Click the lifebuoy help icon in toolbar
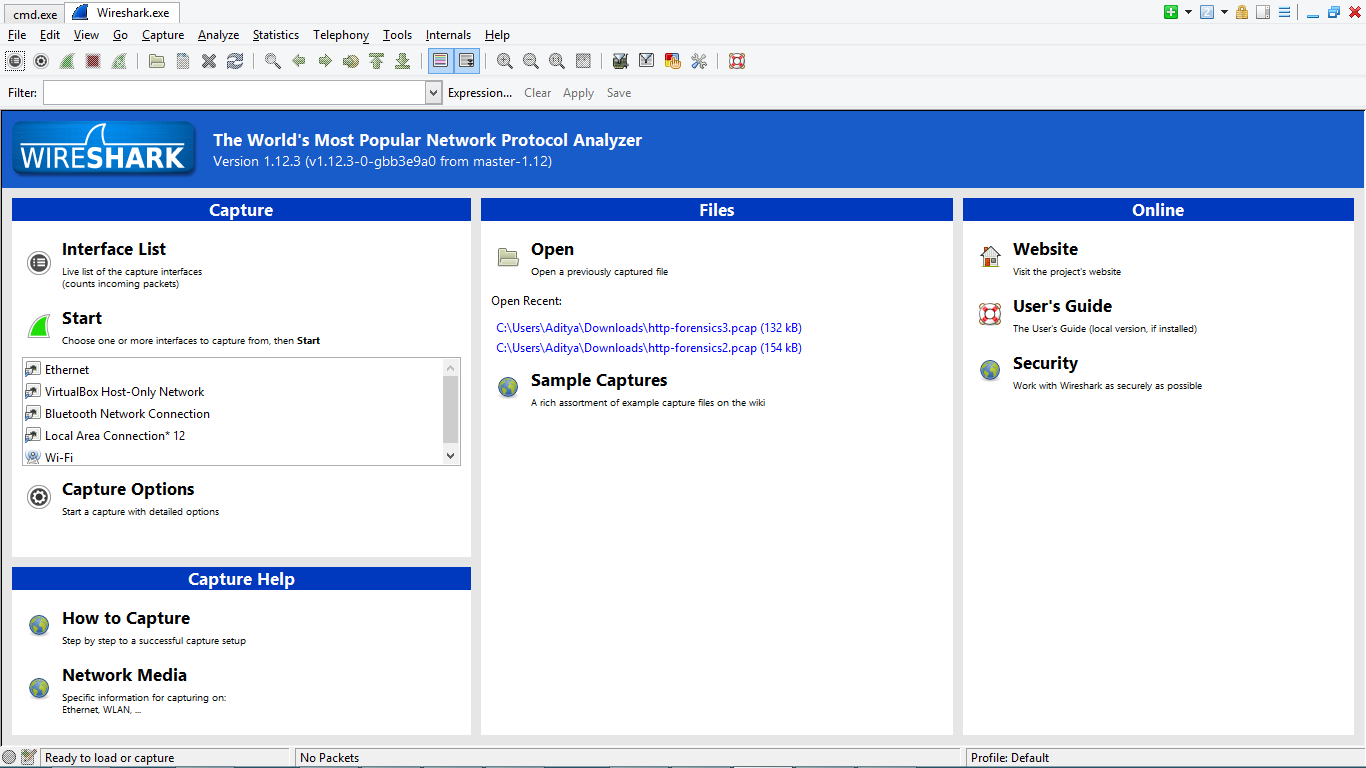The image size is (1366, 768). click(737, 61)
